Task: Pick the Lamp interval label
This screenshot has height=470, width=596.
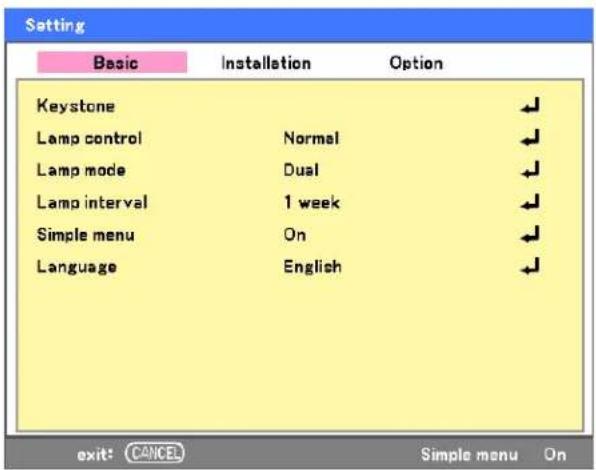Action: click(92, 202)
